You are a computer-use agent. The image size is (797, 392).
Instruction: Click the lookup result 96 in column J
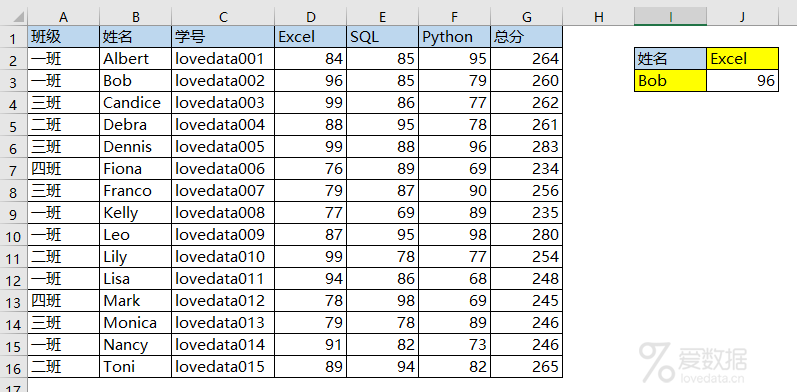(743, 81)
